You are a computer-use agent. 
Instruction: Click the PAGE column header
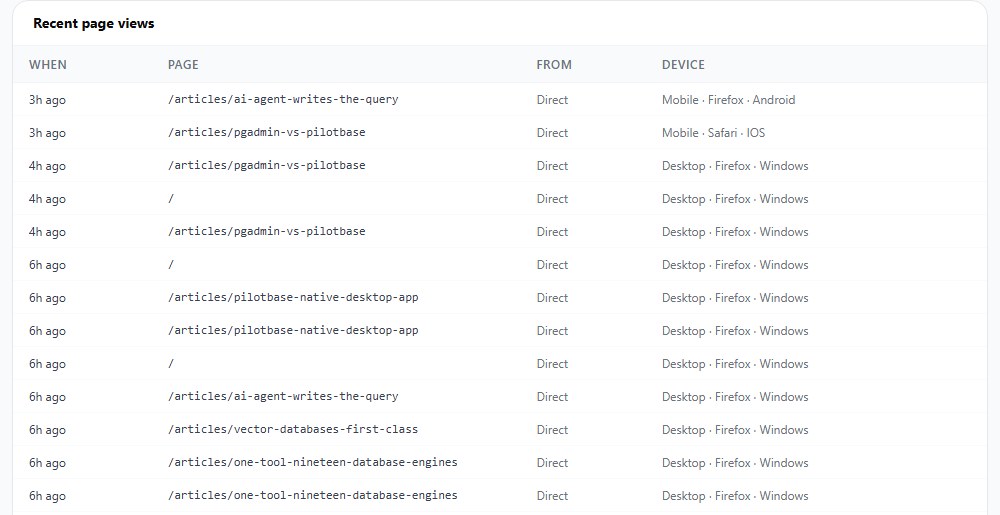(x=183, y=65)
